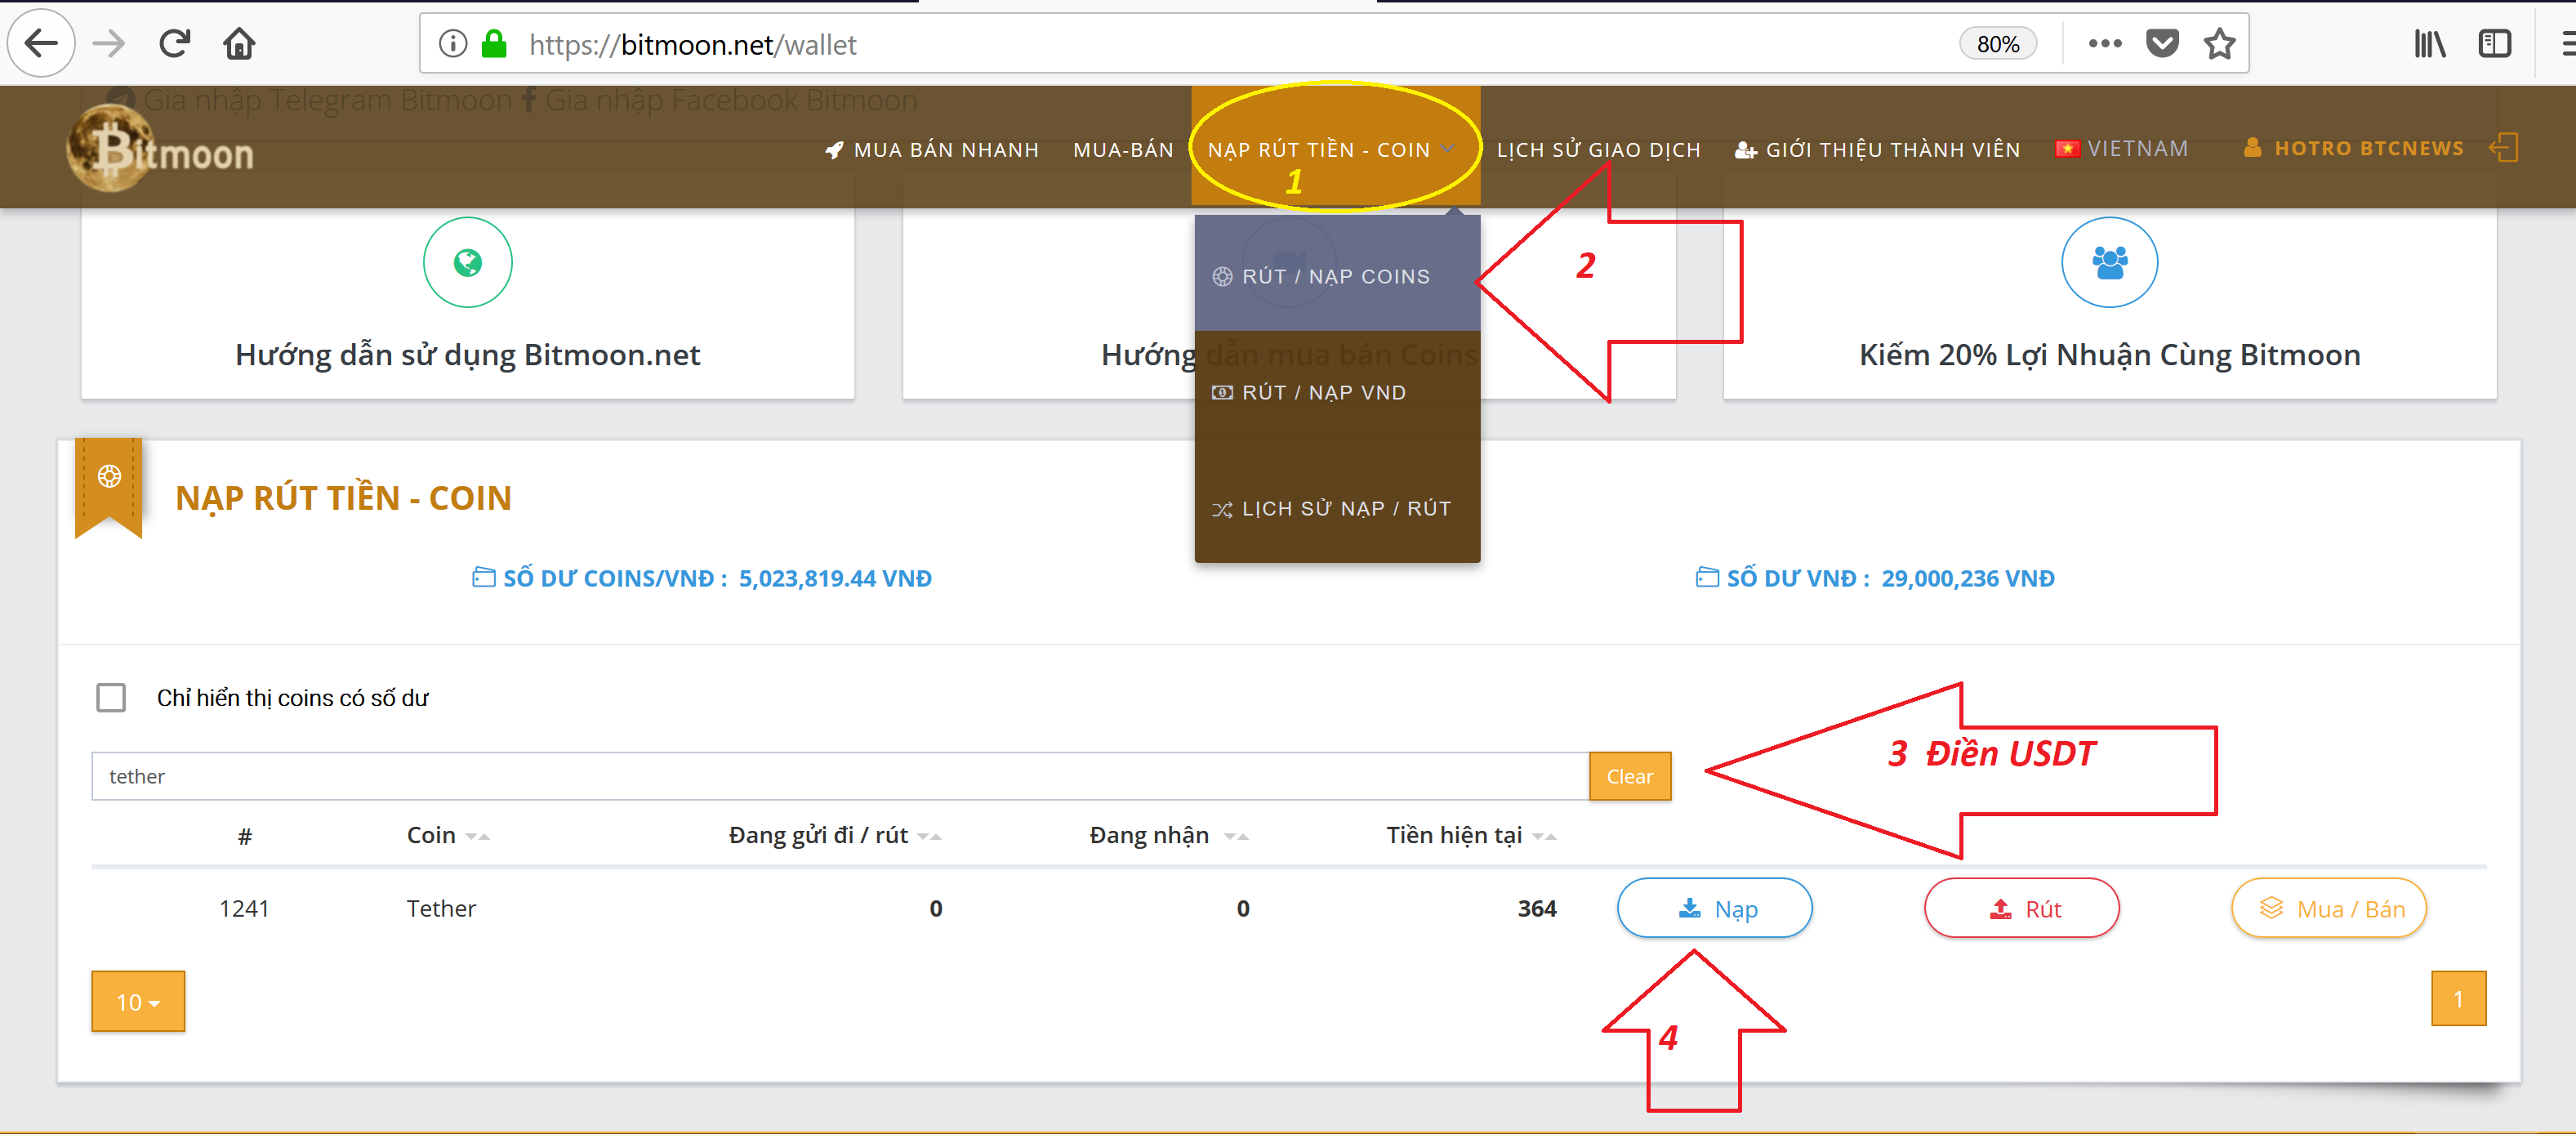Open Kiếm 20% Lợi Nhuận Cùng Bitmoon

(x=2109, y=355)
